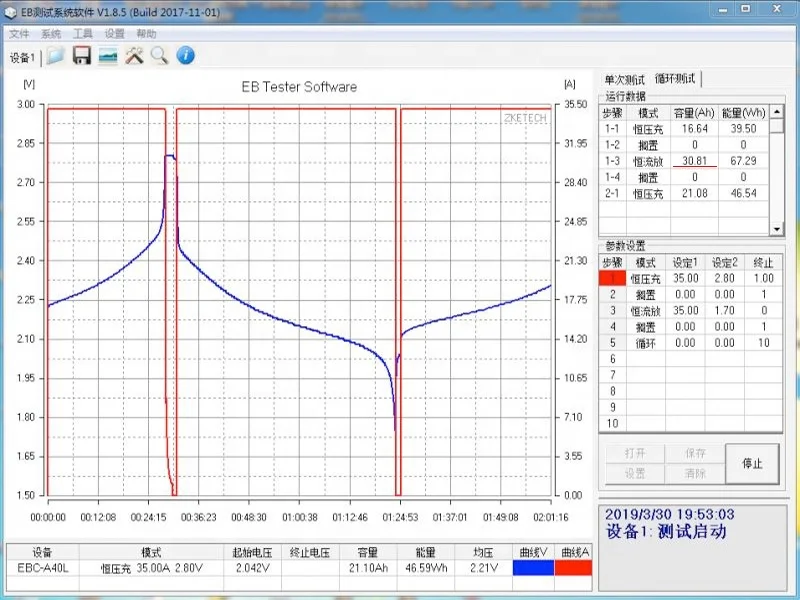Select parameter step 10 row number
The width and height of the screenshot is (800, 600).
(x=612, y=423)
